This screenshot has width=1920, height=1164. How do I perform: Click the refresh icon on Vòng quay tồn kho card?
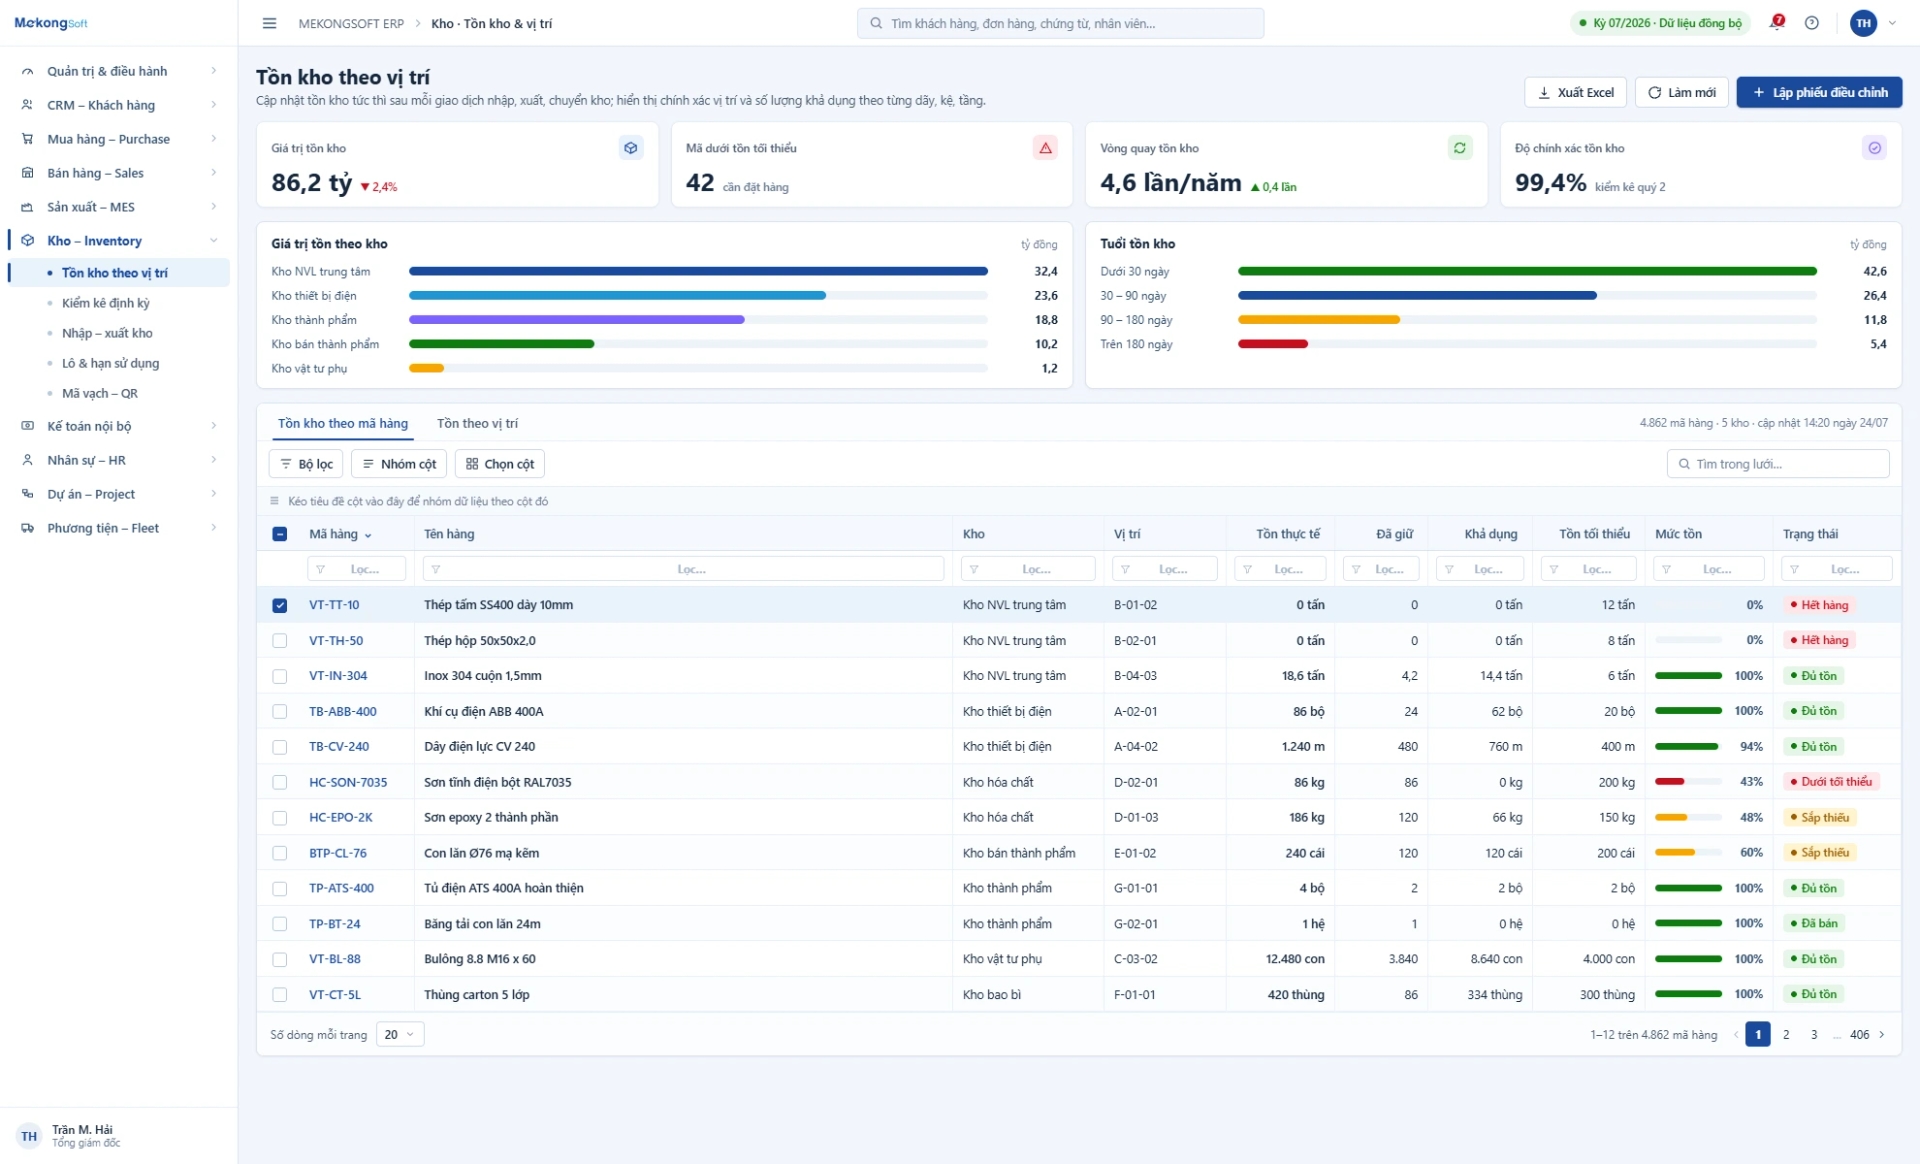(x=1460, y=148)
